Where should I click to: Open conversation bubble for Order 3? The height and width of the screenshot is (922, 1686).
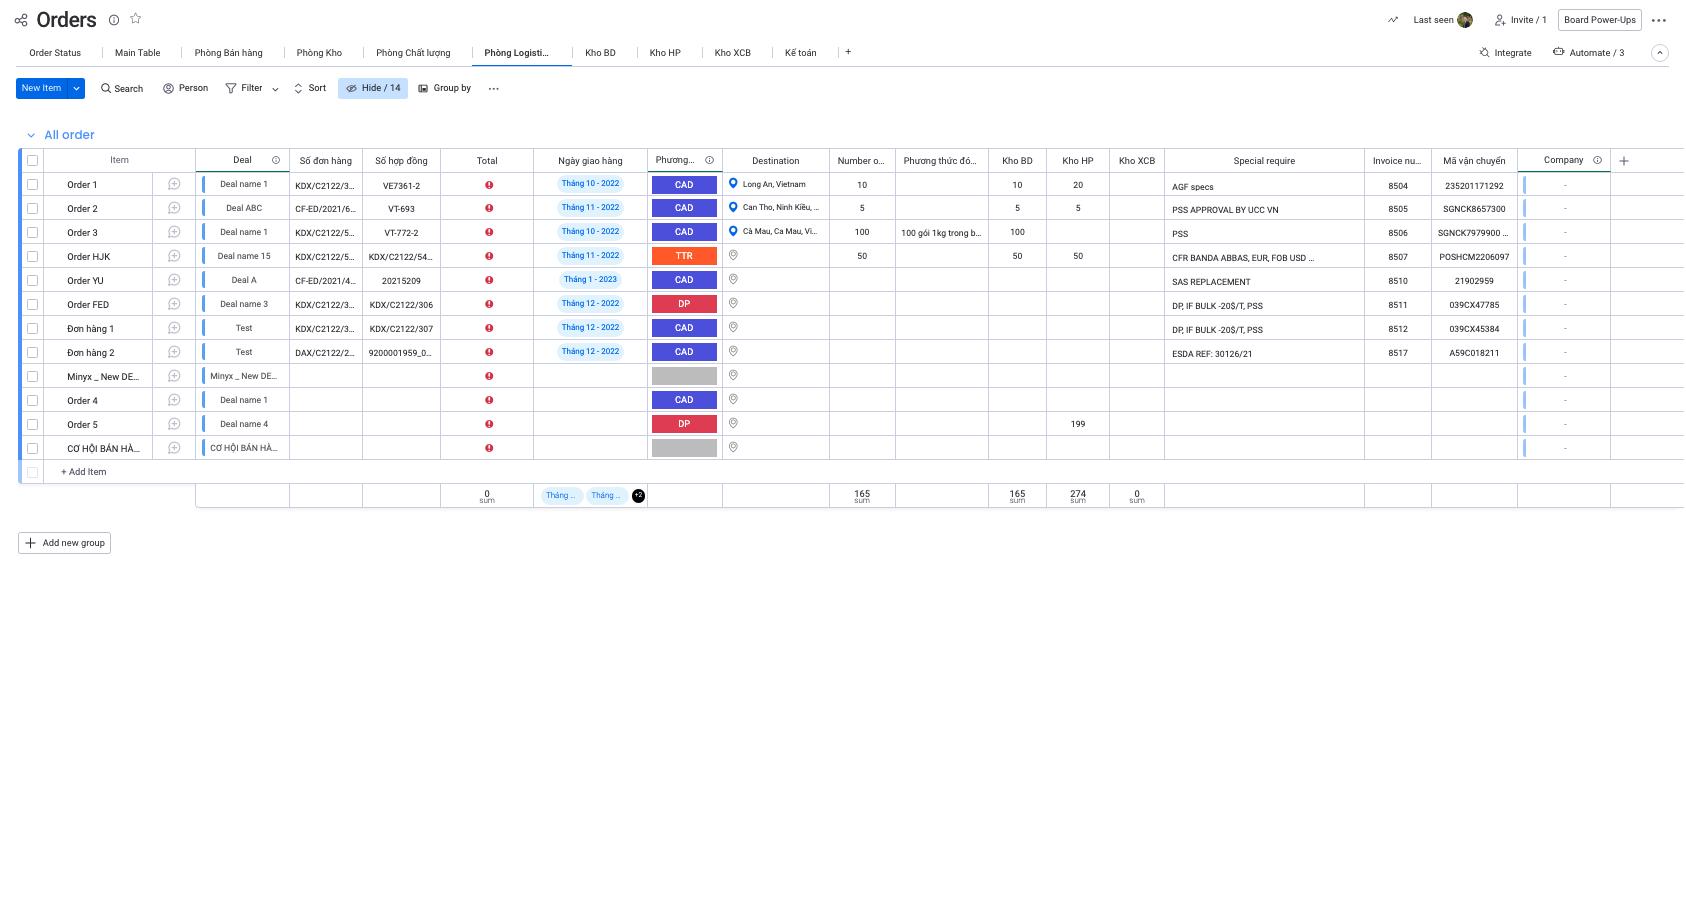tap(174, 232)
